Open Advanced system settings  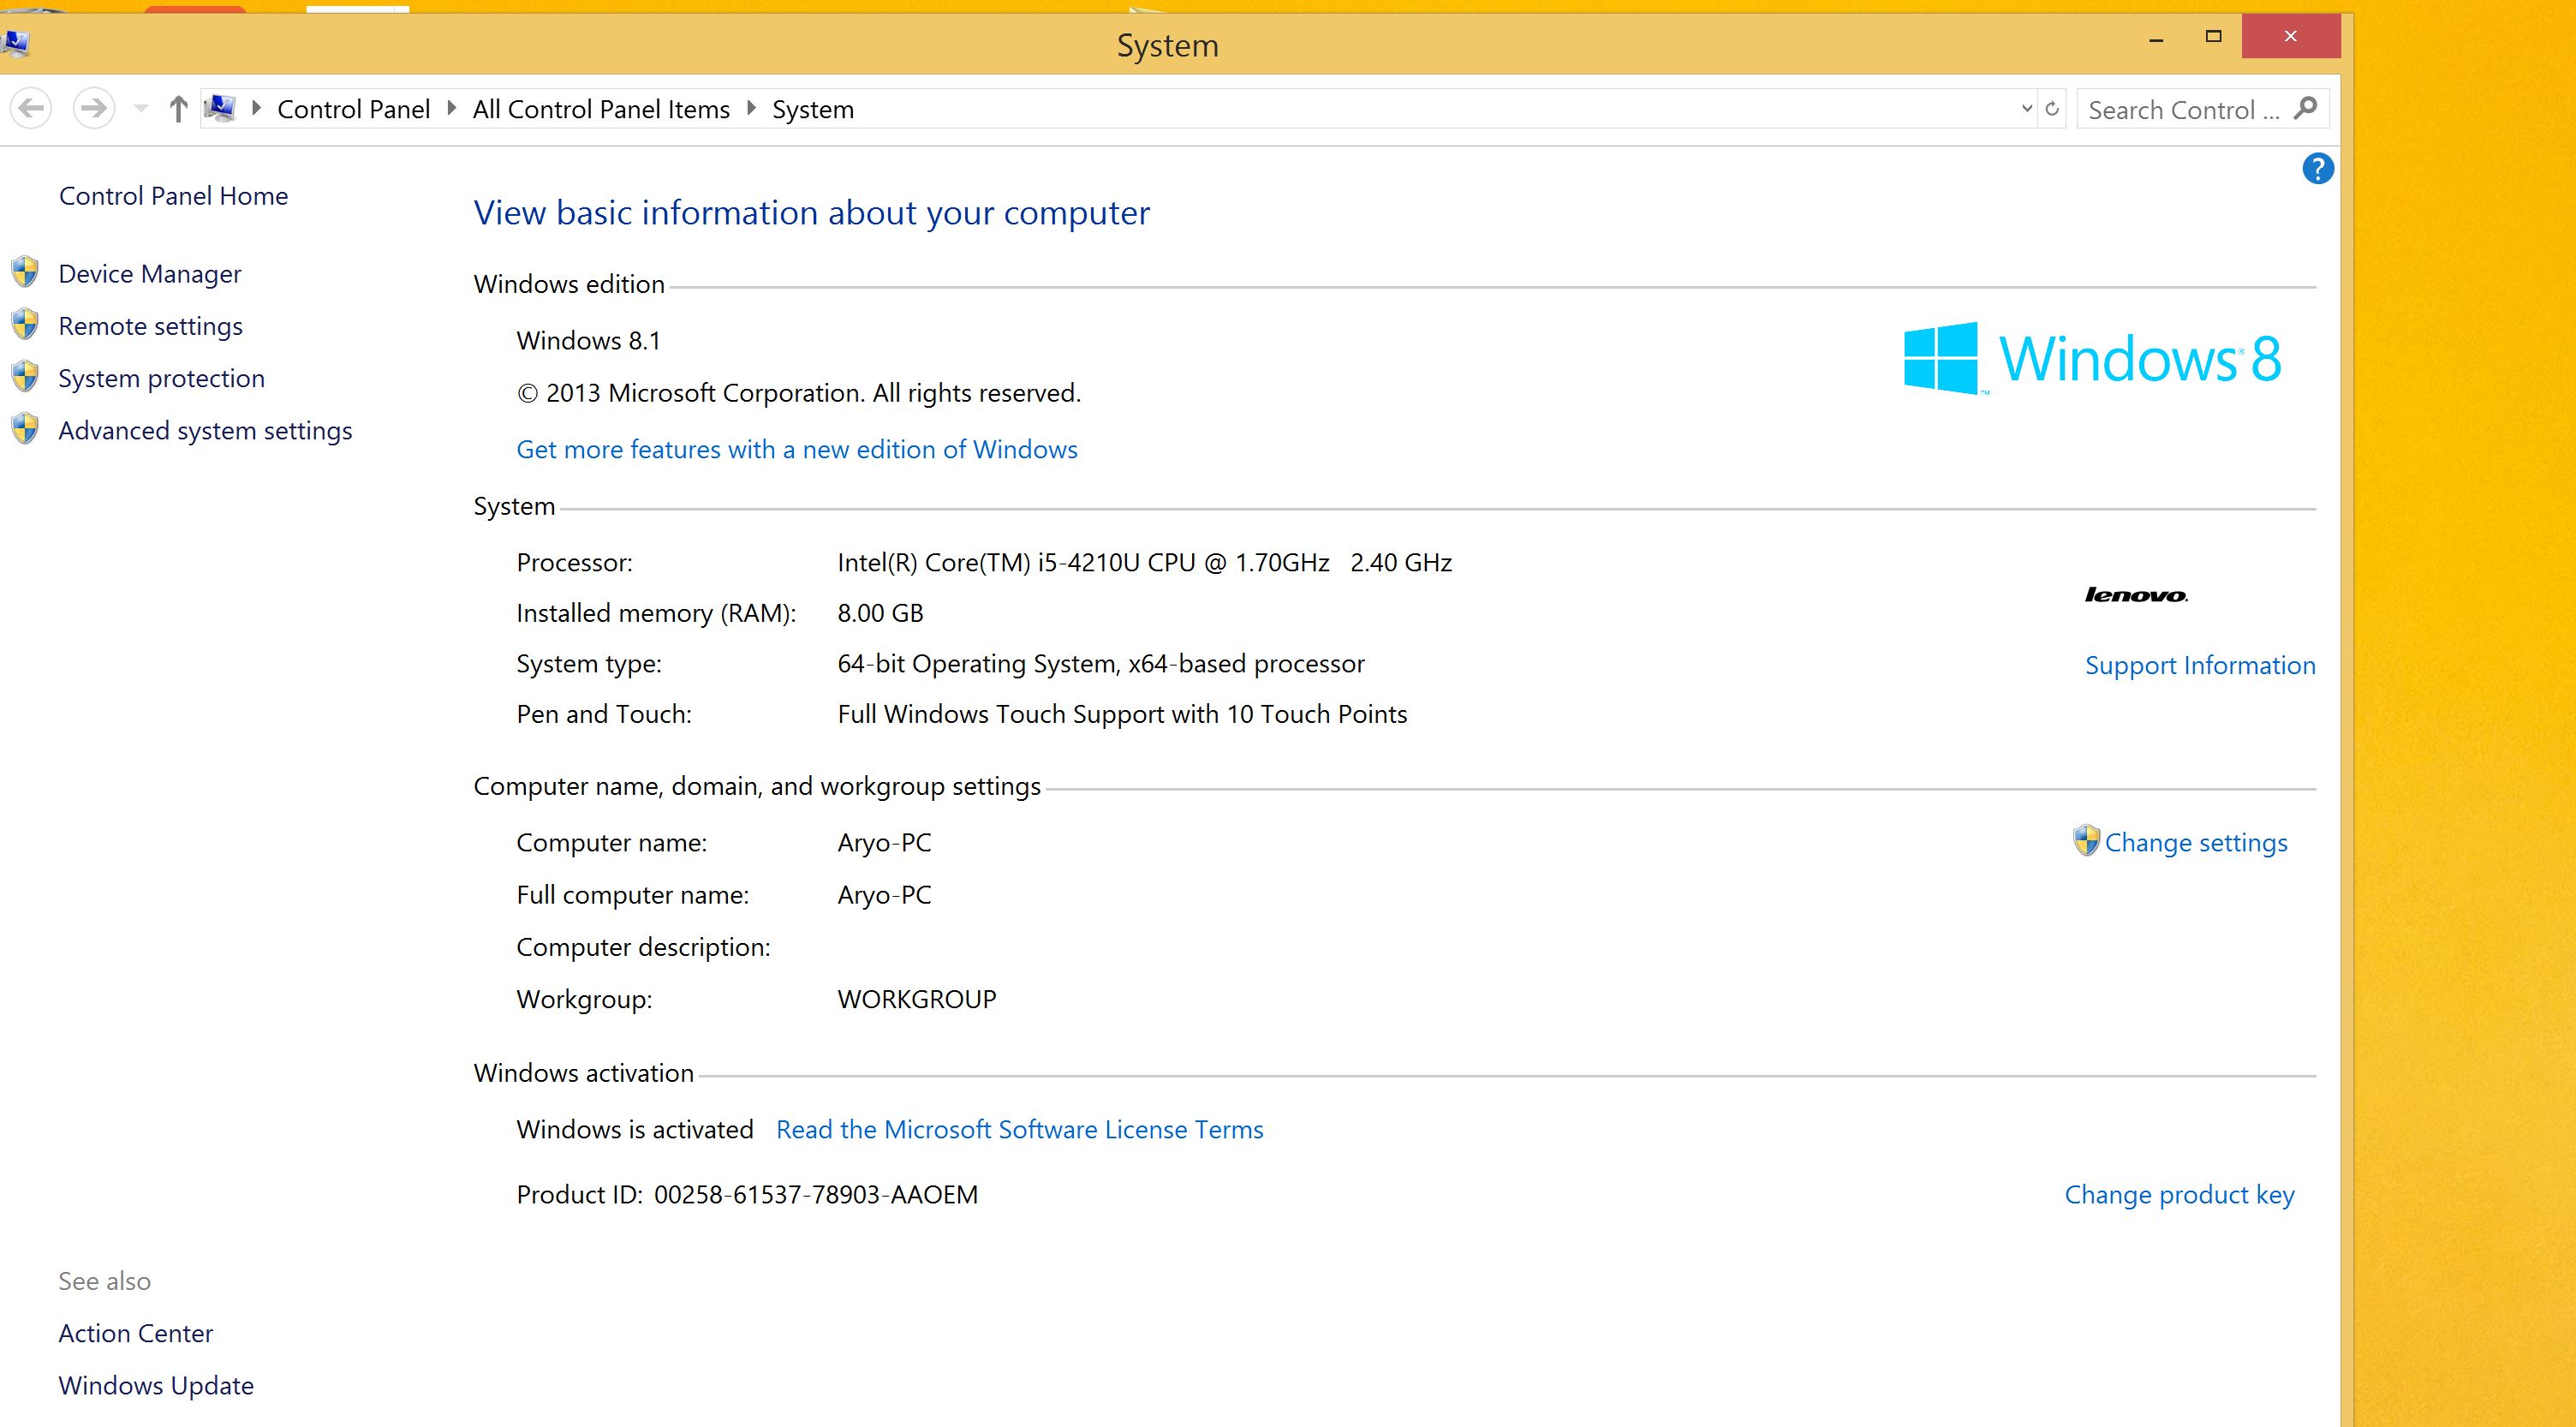[x=205, y=431]
